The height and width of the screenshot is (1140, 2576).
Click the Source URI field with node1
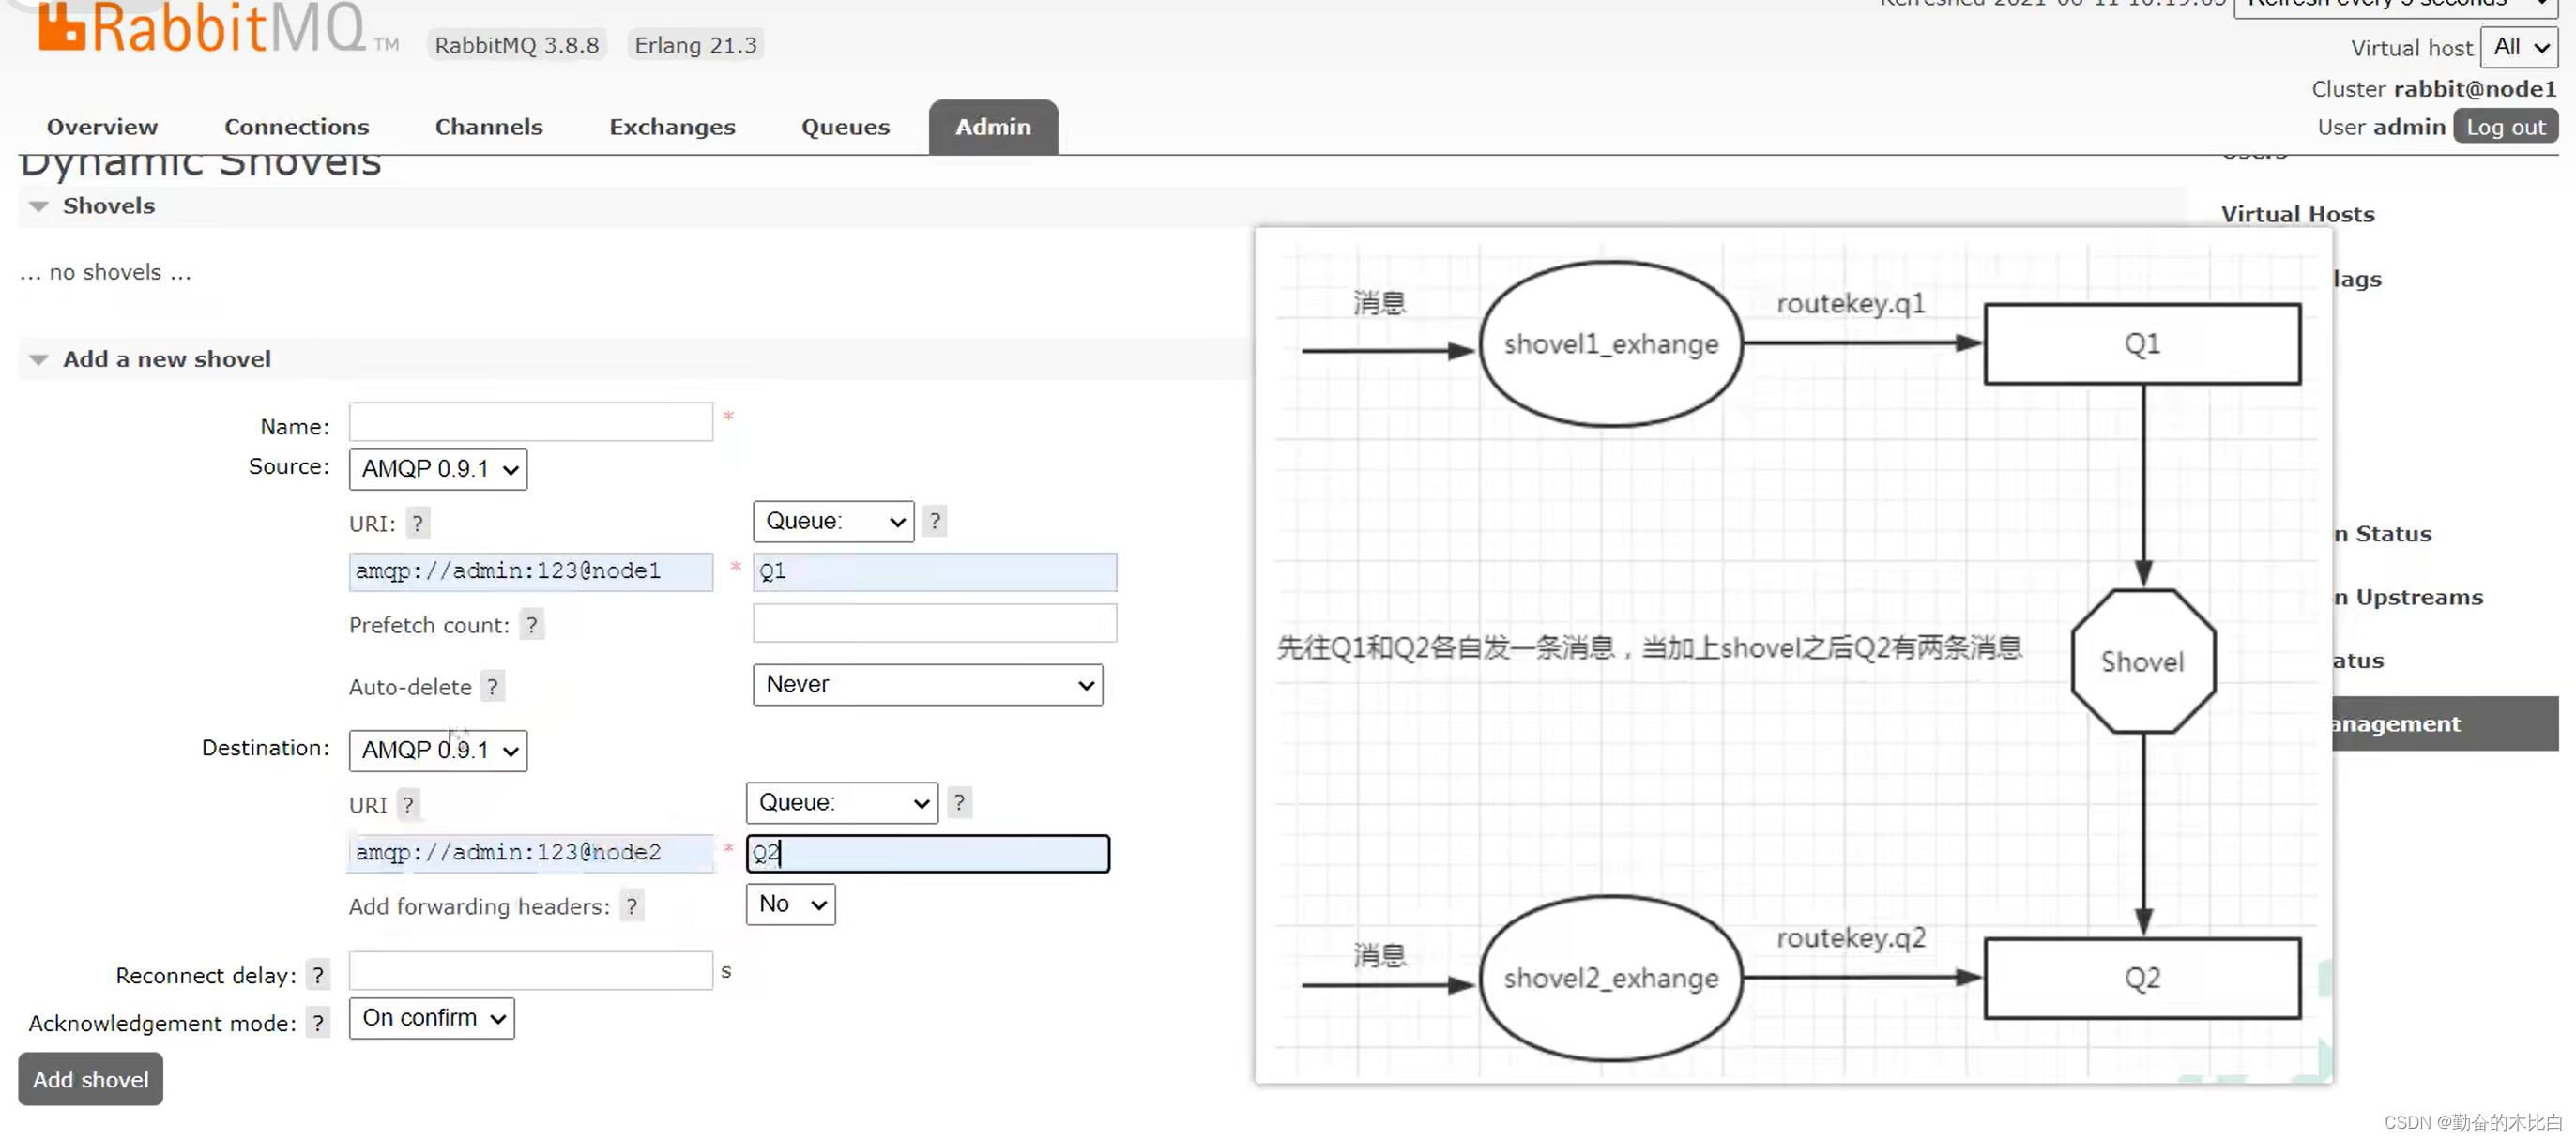[x=530, y=571]
